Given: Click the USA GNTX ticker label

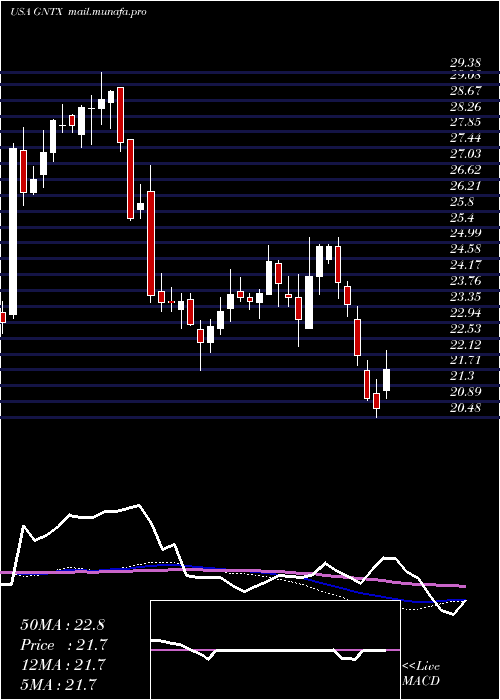Looking at the screenshot, I should tap(38, 12).
